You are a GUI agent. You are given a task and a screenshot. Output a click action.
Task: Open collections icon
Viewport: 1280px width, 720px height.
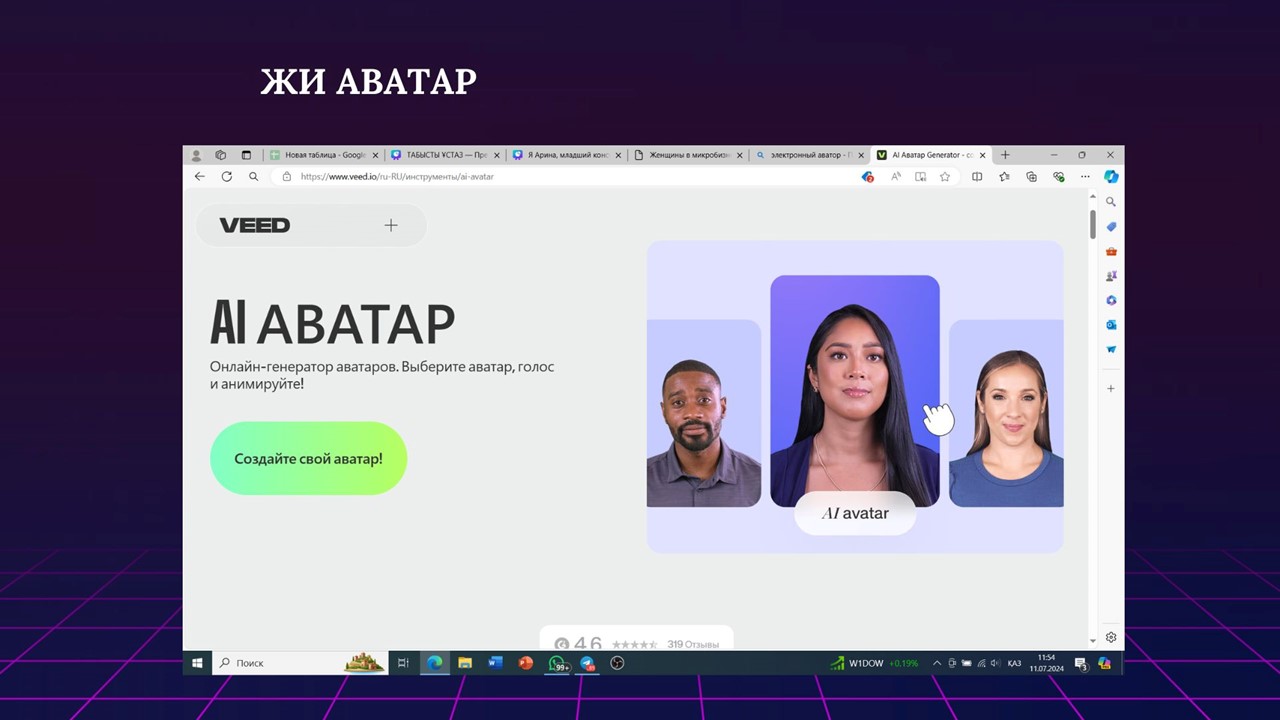pos(1031,176)
